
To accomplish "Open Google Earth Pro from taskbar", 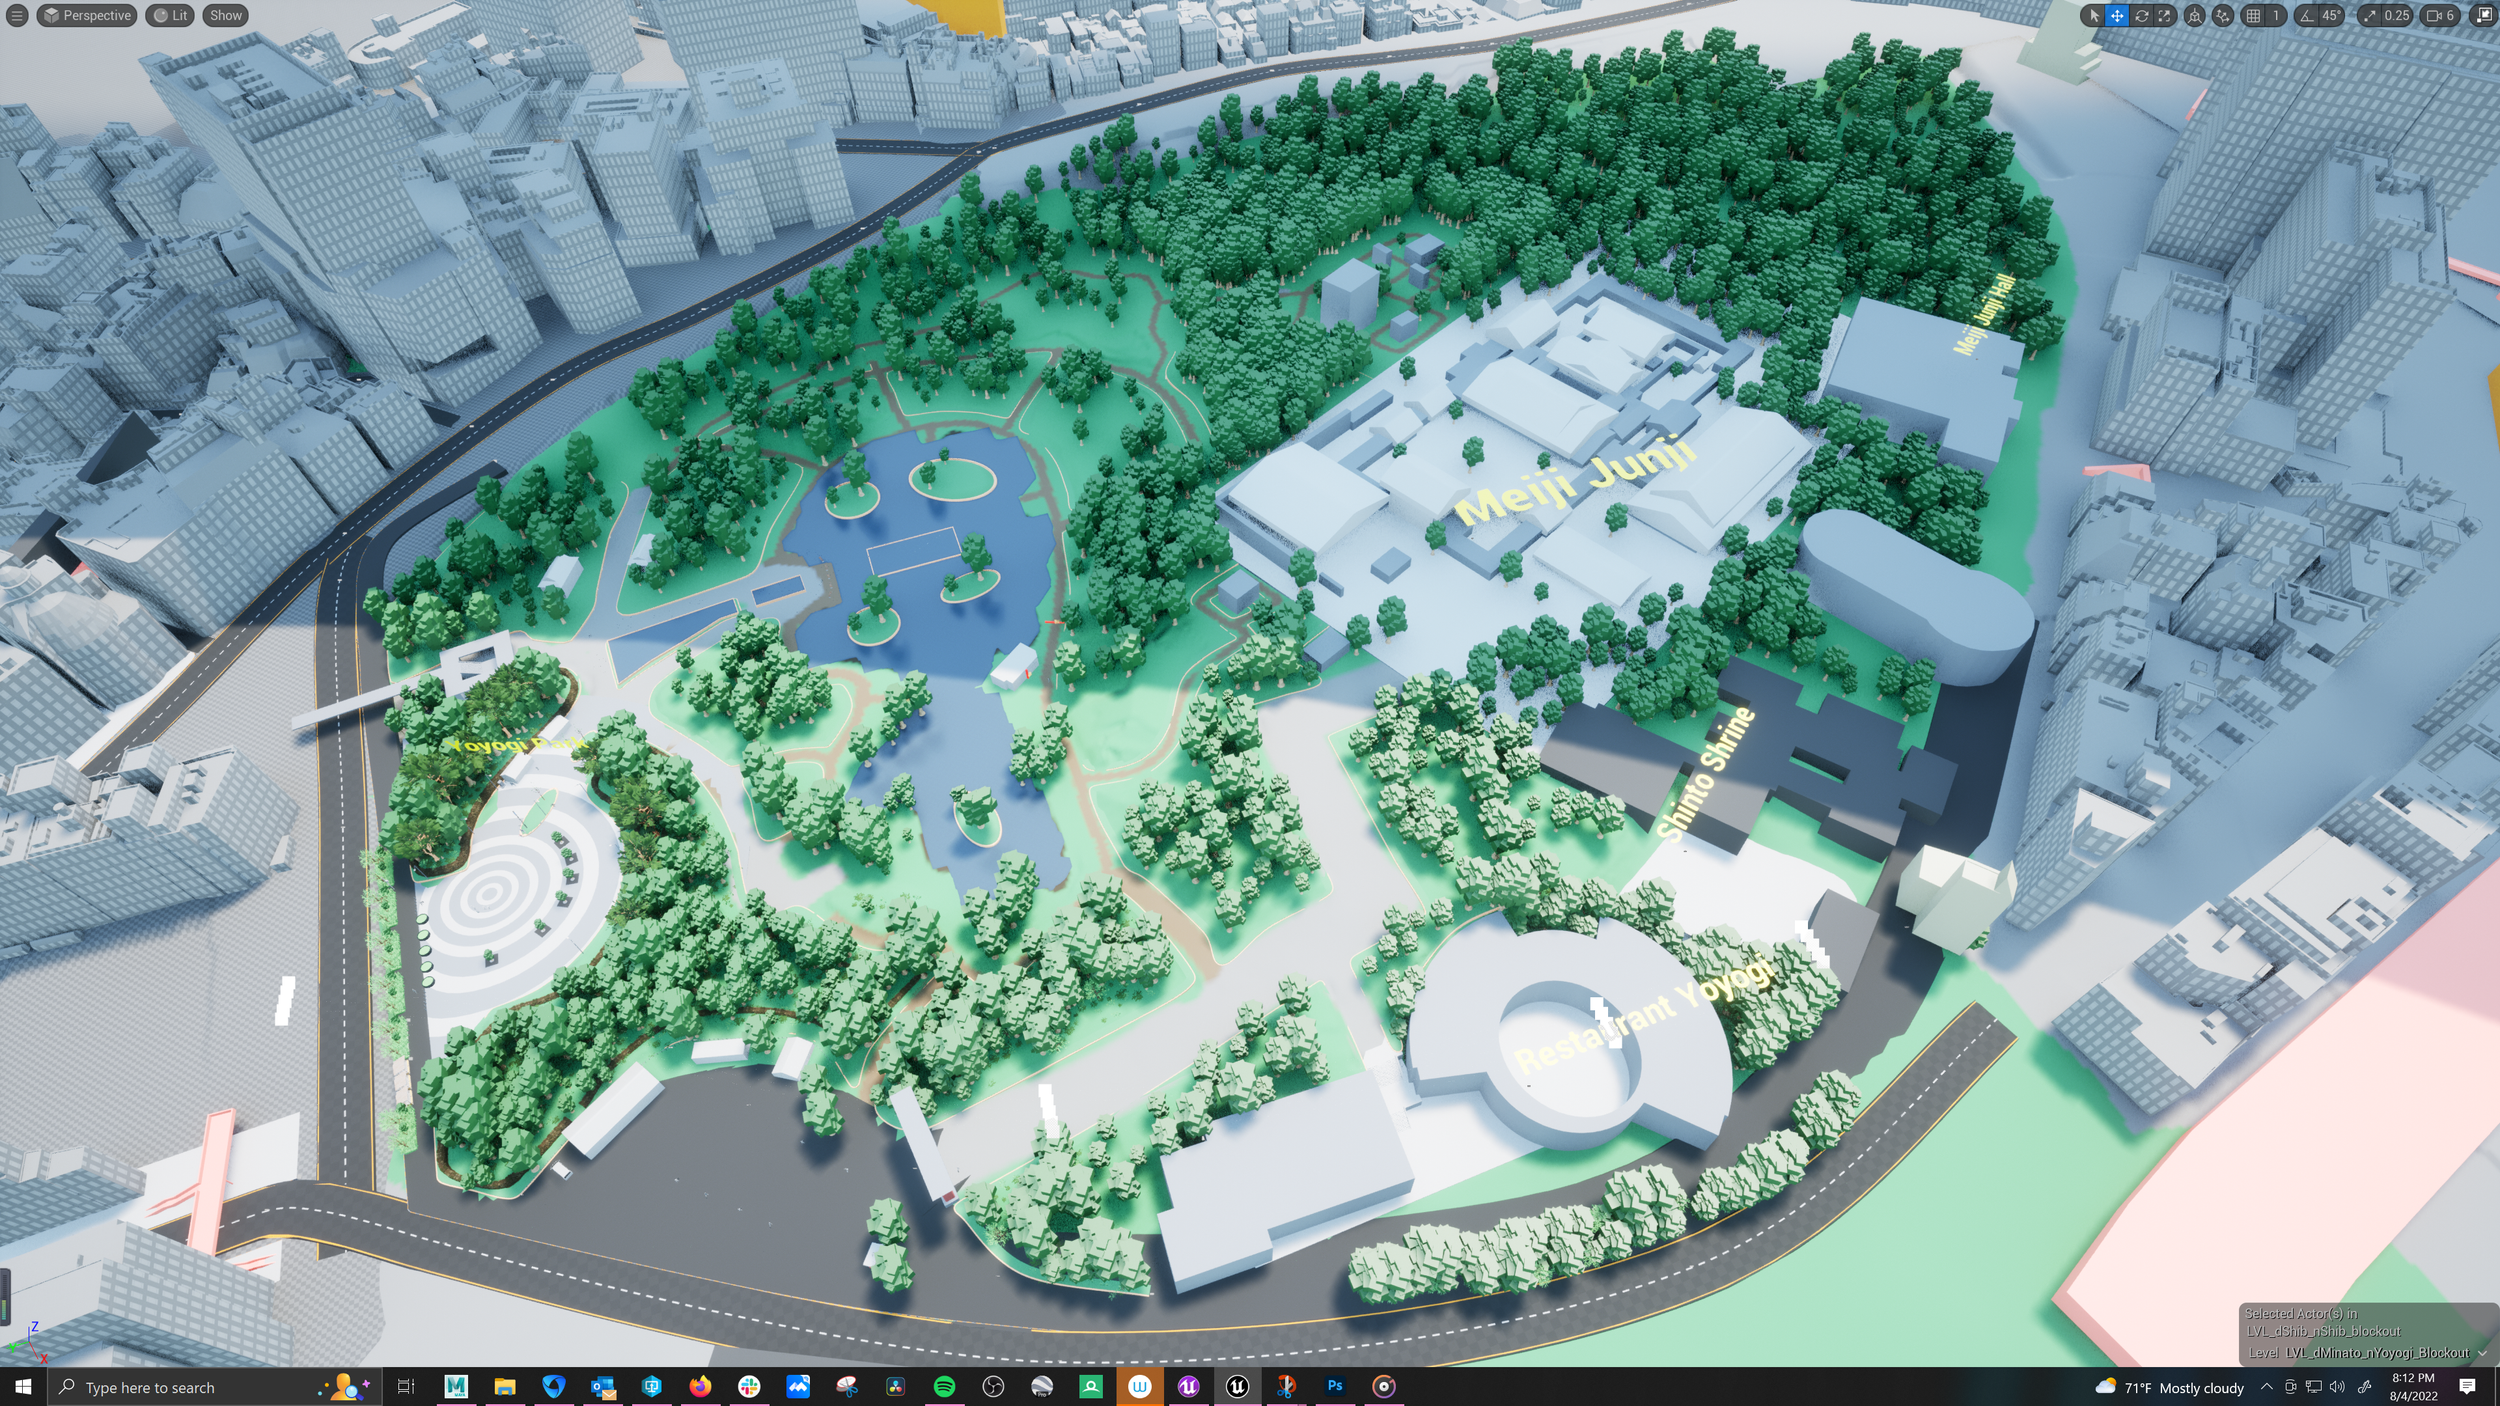I will coord(1042,1387).
